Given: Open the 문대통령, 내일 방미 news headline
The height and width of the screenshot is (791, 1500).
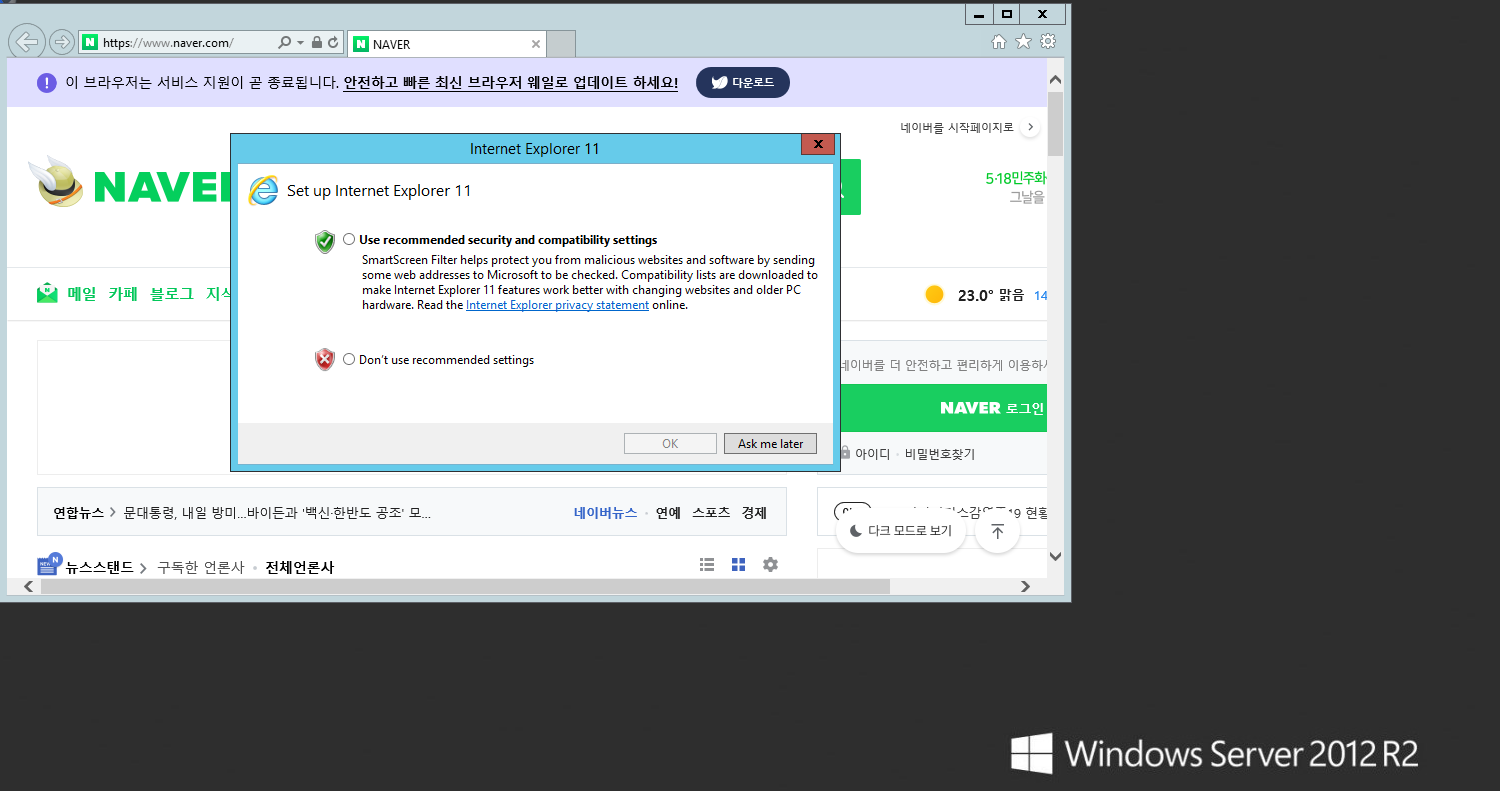Looking at the screenshot, I should [277, 513].
